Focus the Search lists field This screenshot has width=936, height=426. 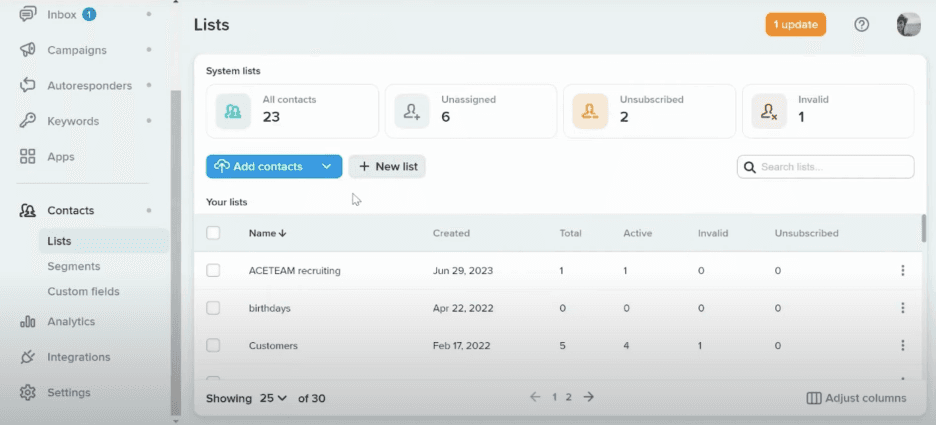click(834, 167)
